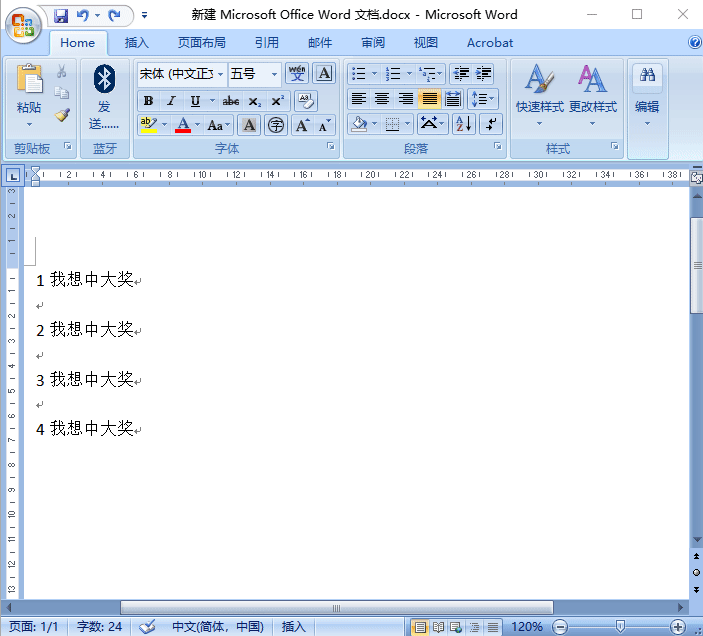Apply subscript formatting
The image size is (703, 636).
[x=255, y=101]
